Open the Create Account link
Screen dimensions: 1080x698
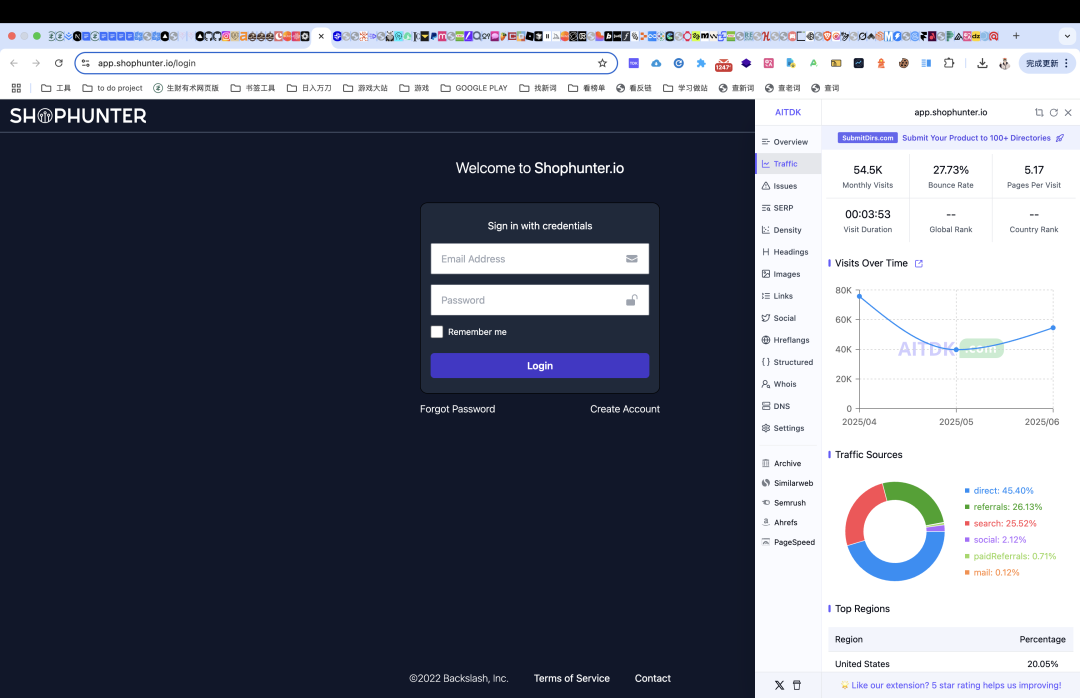pyautogui.click(x=625, y=409)
